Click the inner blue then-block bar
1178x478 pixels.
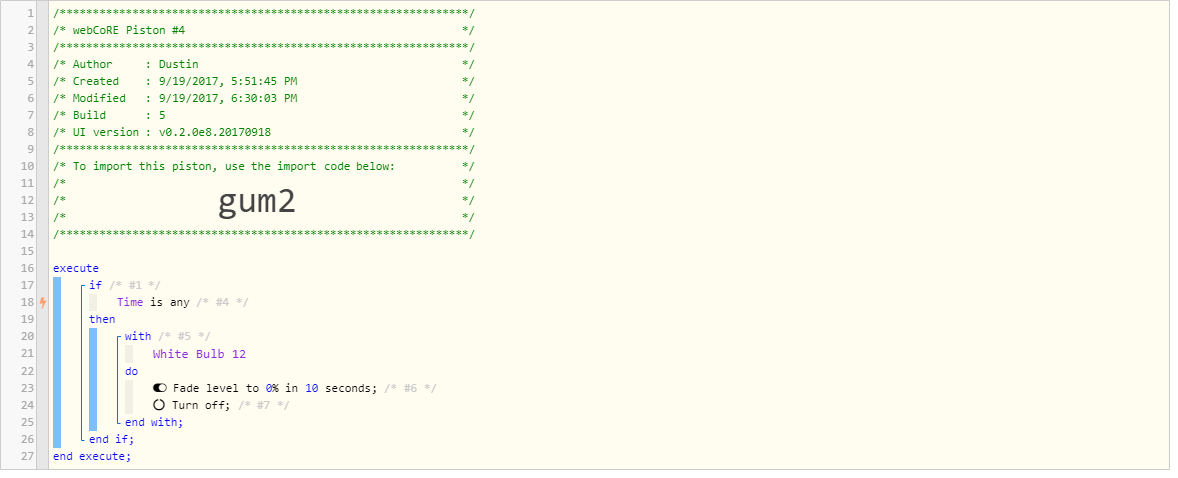coord(93,380)
